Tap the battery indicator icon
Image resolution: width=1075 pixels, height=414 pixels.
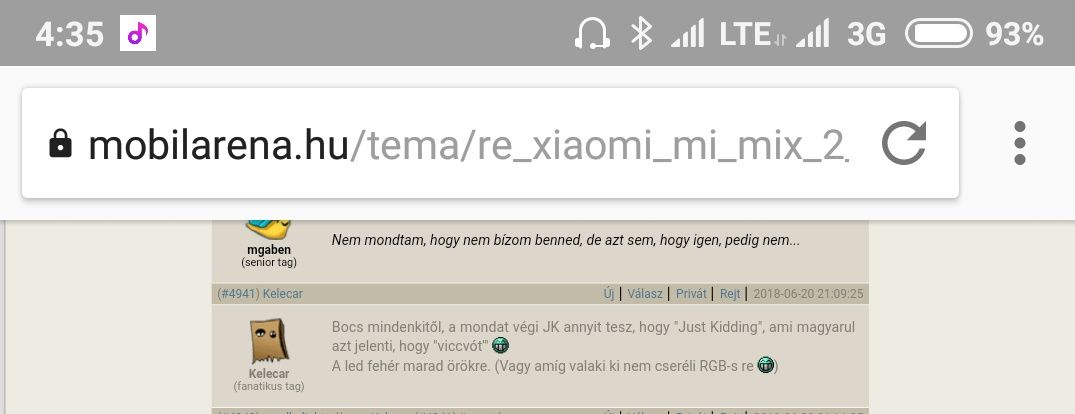(939, 33)
